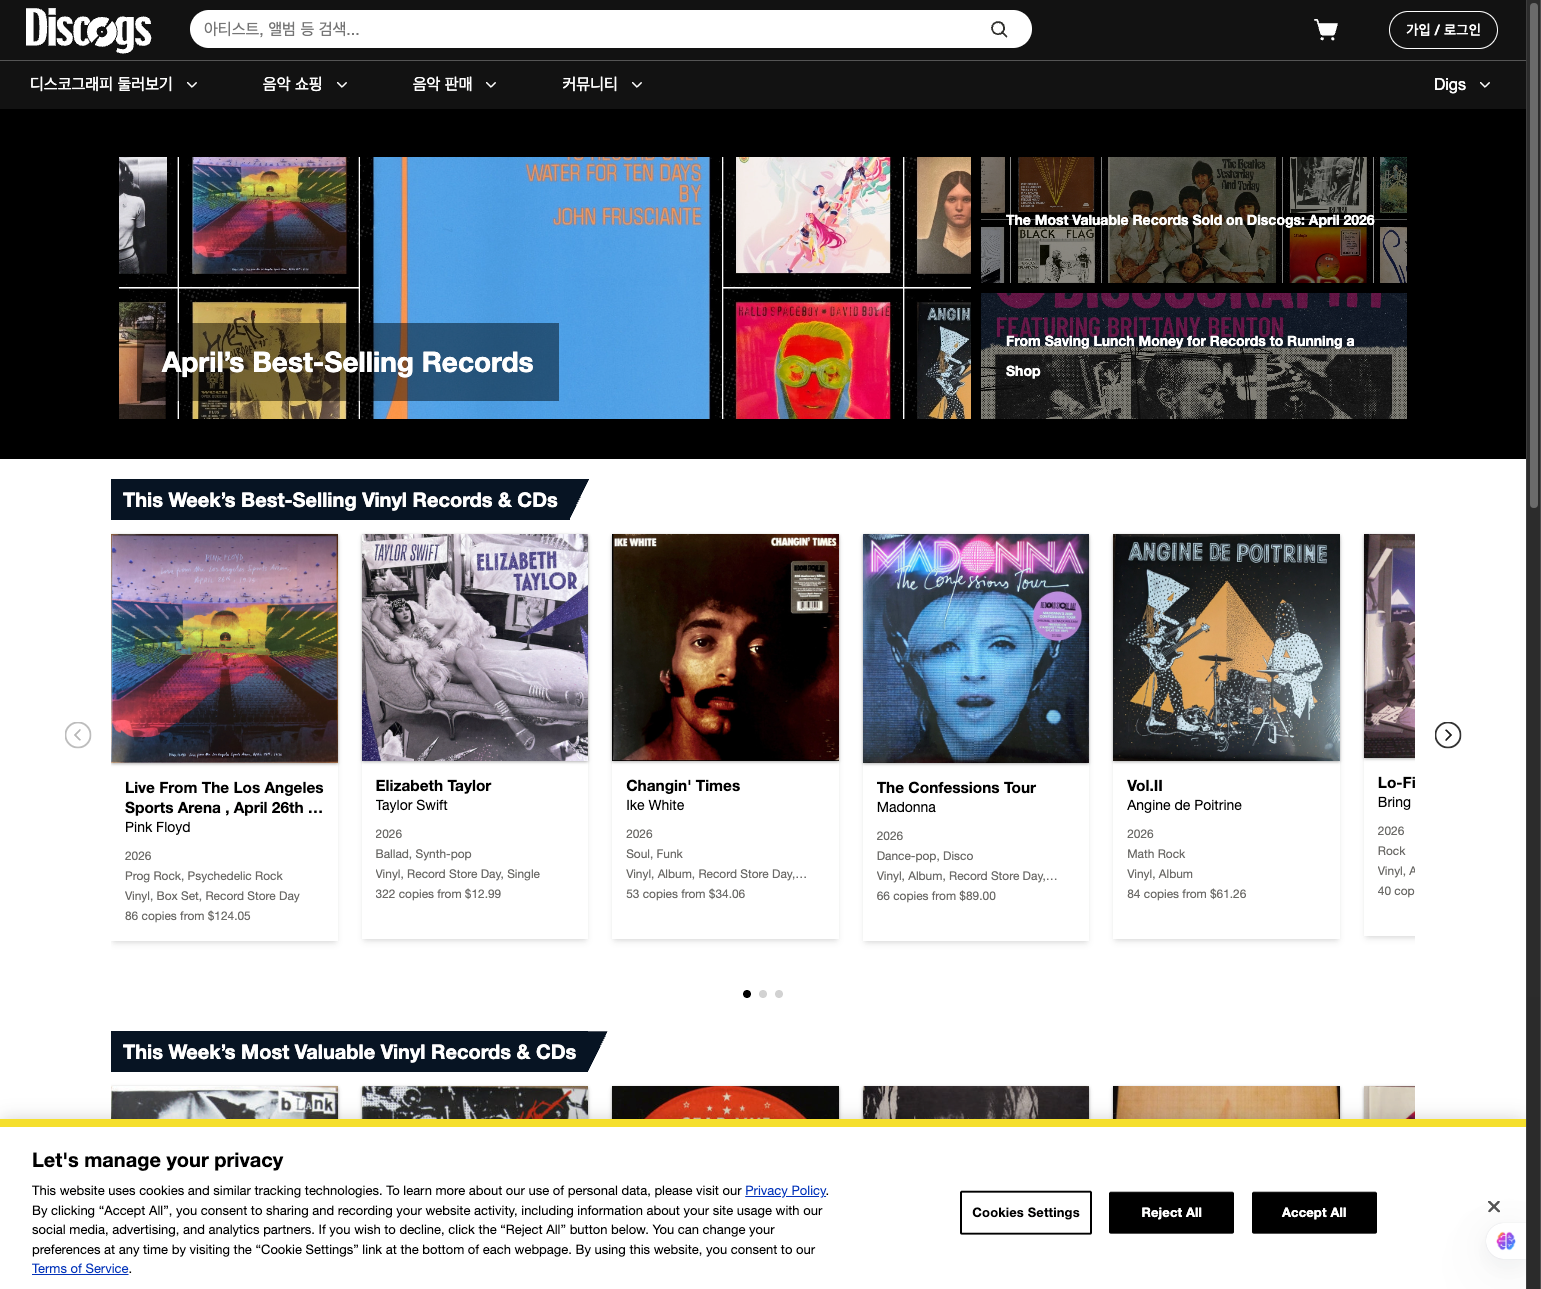1541x1289 pixels.
Task: Click The Confessions Tour release title
Action: click(x=956, y=788)
